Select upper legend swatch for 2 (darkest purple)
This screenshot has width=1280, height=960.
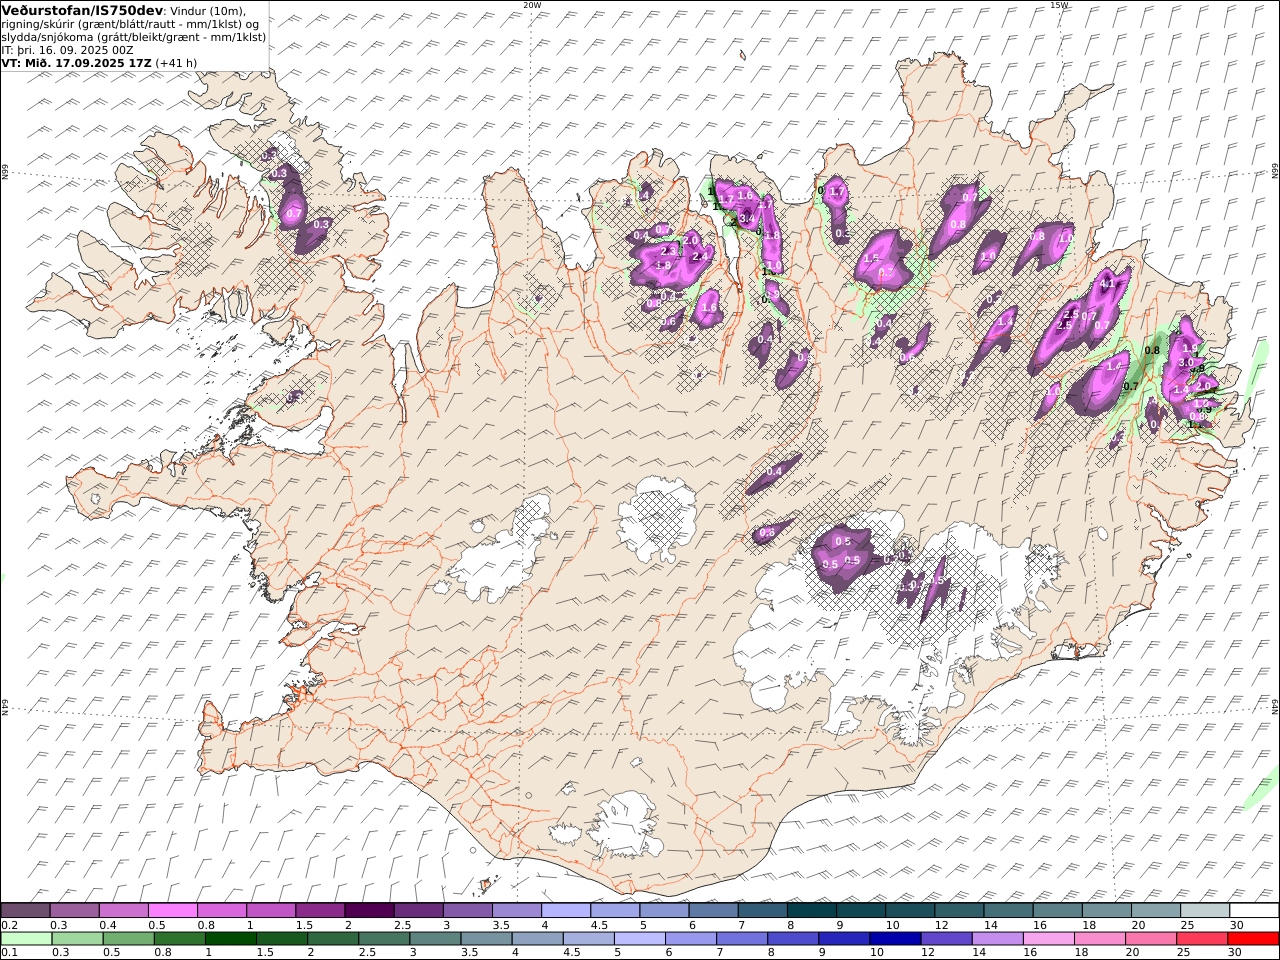369,910
